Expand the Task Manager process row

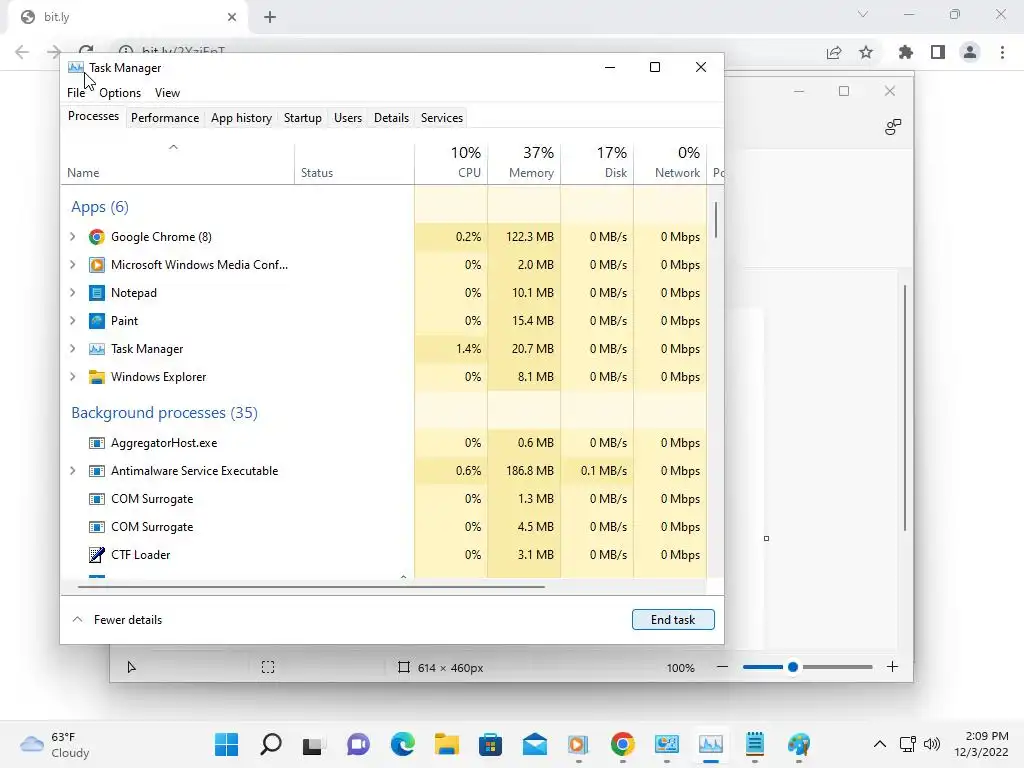tap(72, 349)
